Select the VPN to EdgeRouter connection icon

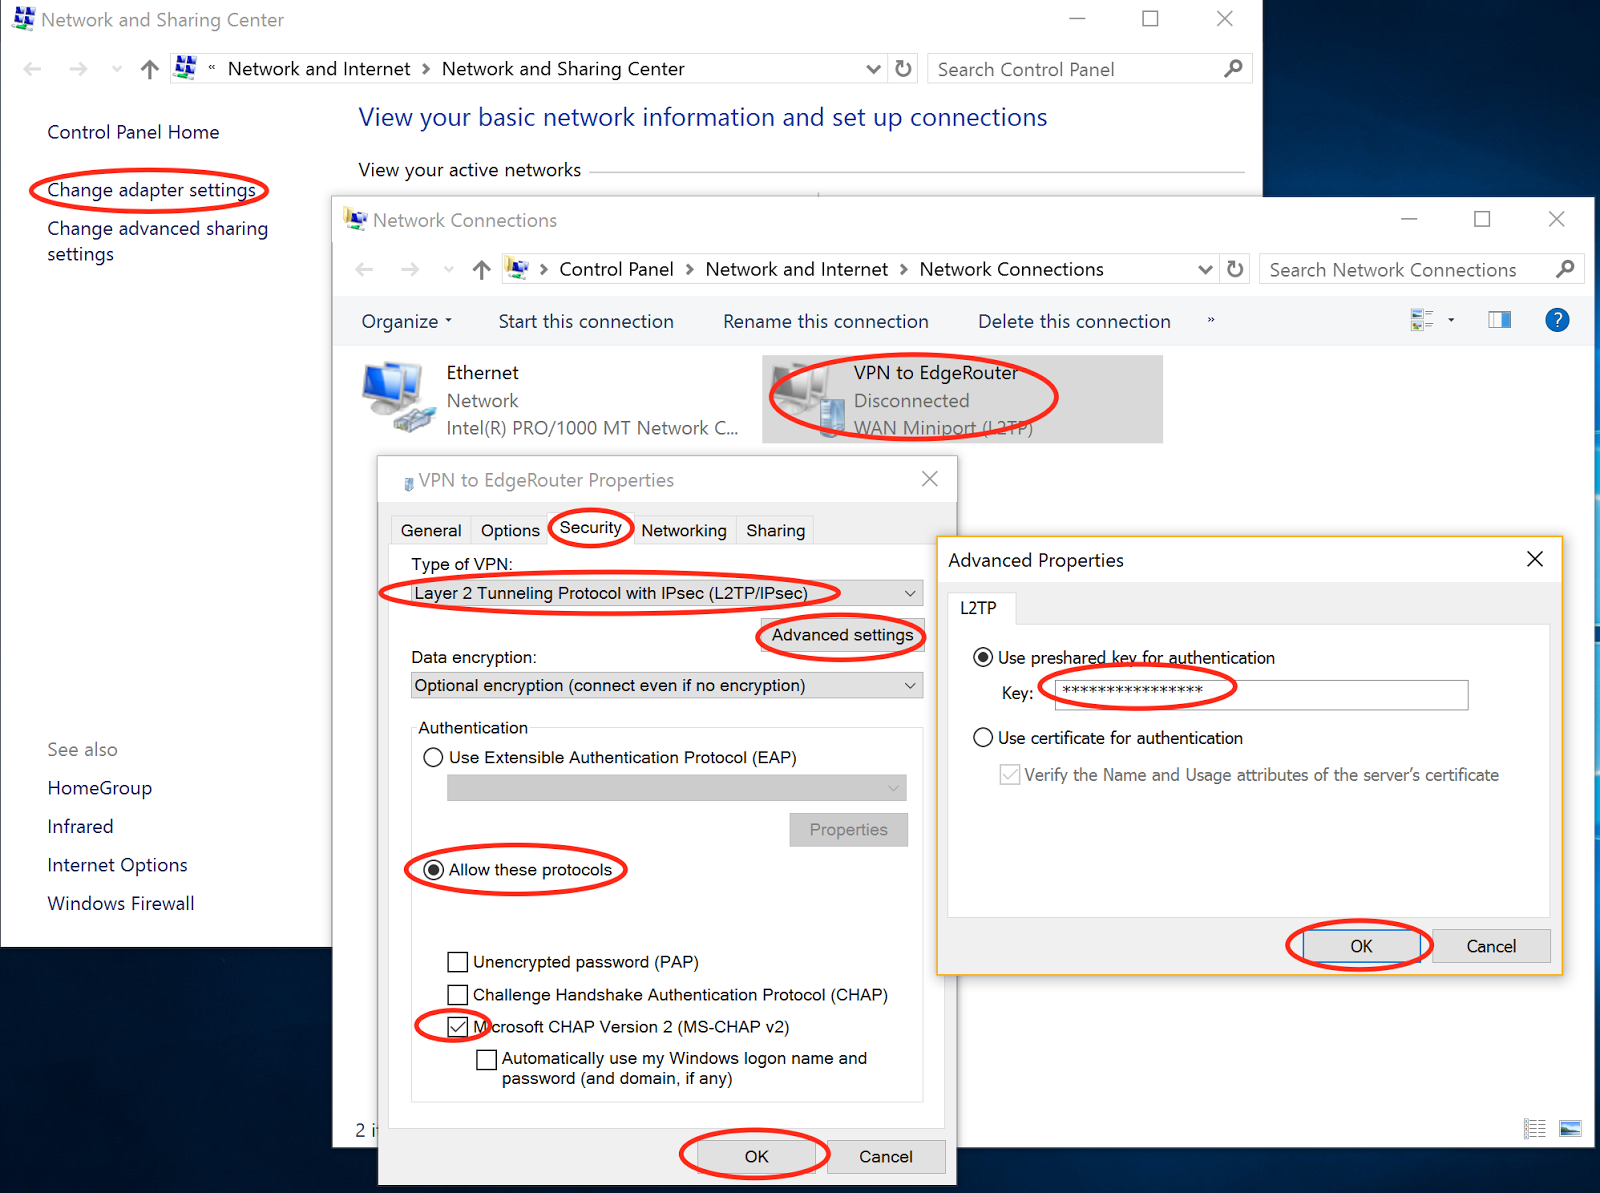[806, 400]
